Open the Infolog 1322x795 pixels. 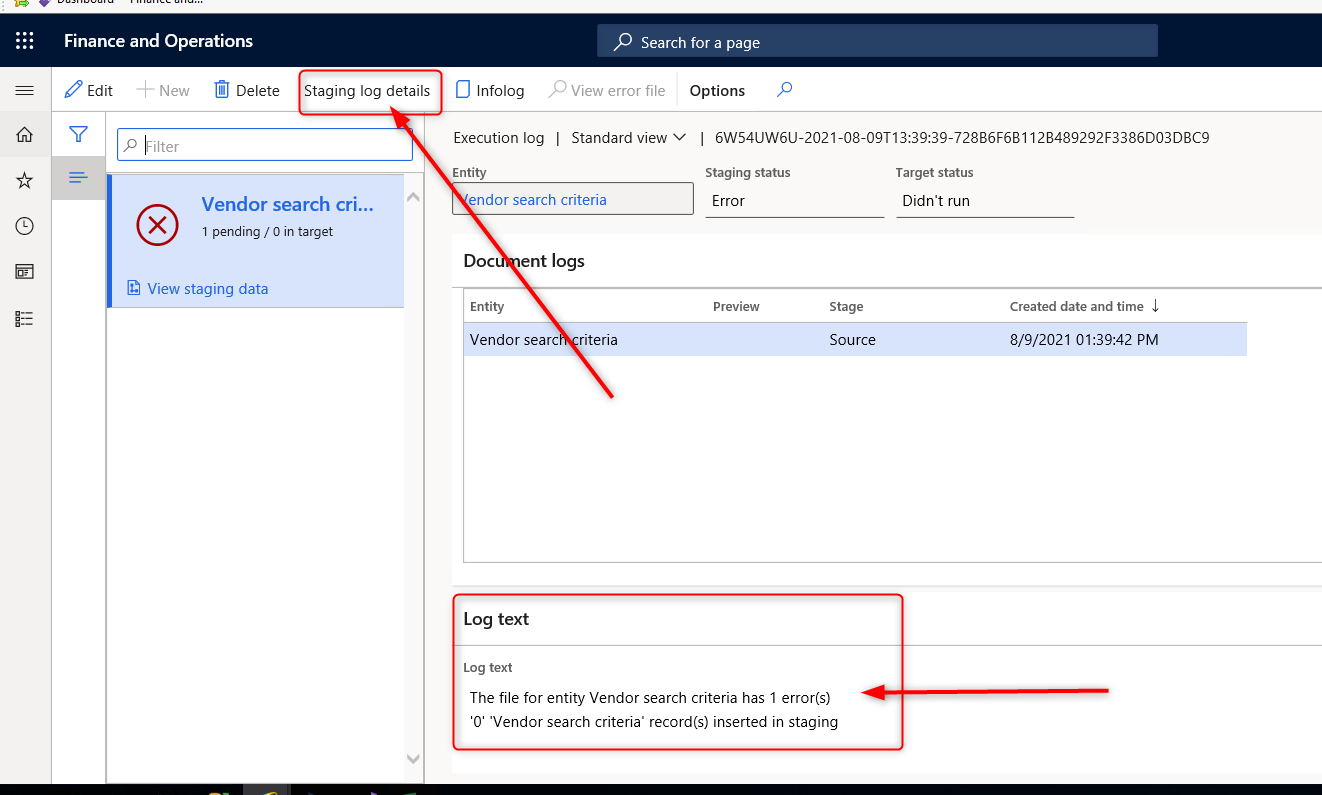click(489, 90)
